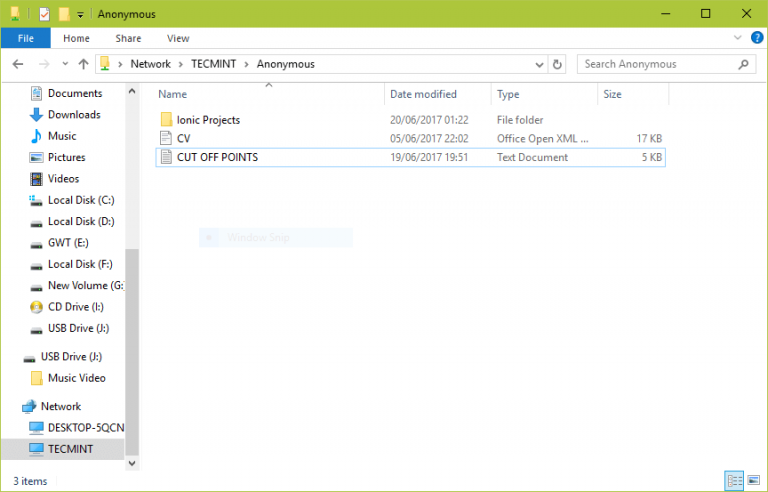Open Customize Quick Access Toolbar dropdown
Screen dimensions: 768x492
(80, 14)
